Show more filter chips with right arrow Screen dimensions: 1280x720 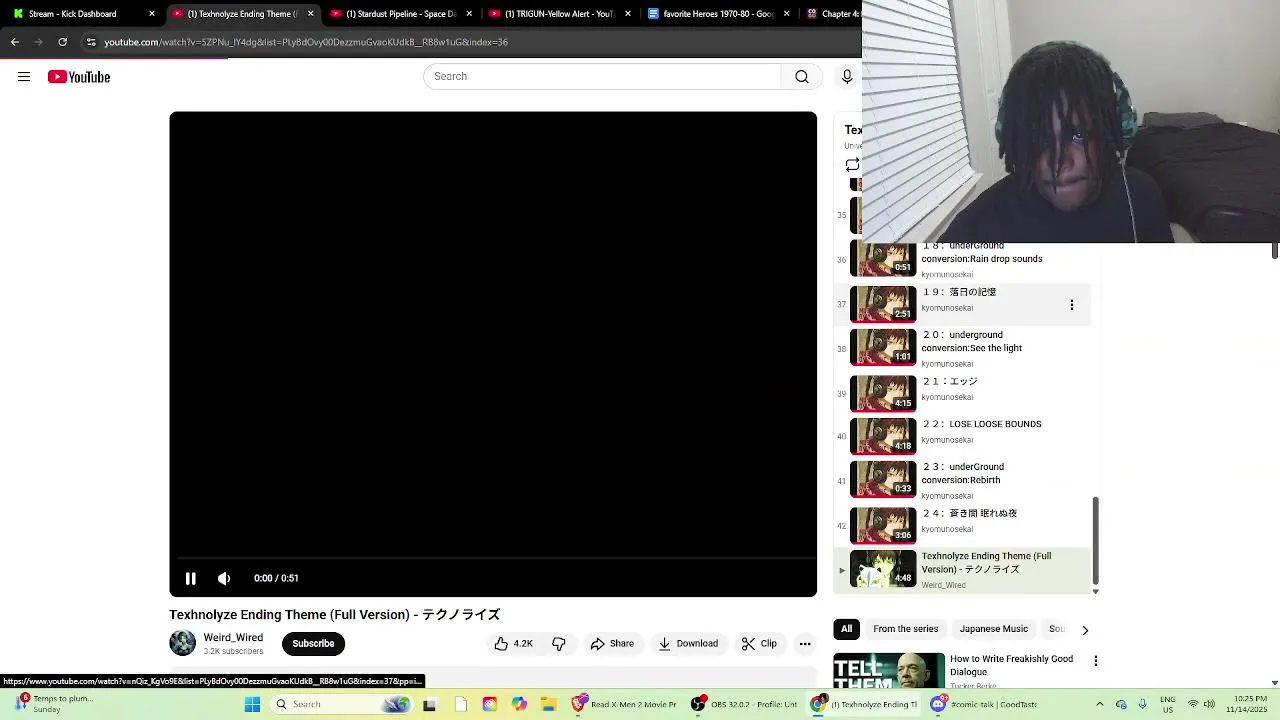tap(1085, 630)
